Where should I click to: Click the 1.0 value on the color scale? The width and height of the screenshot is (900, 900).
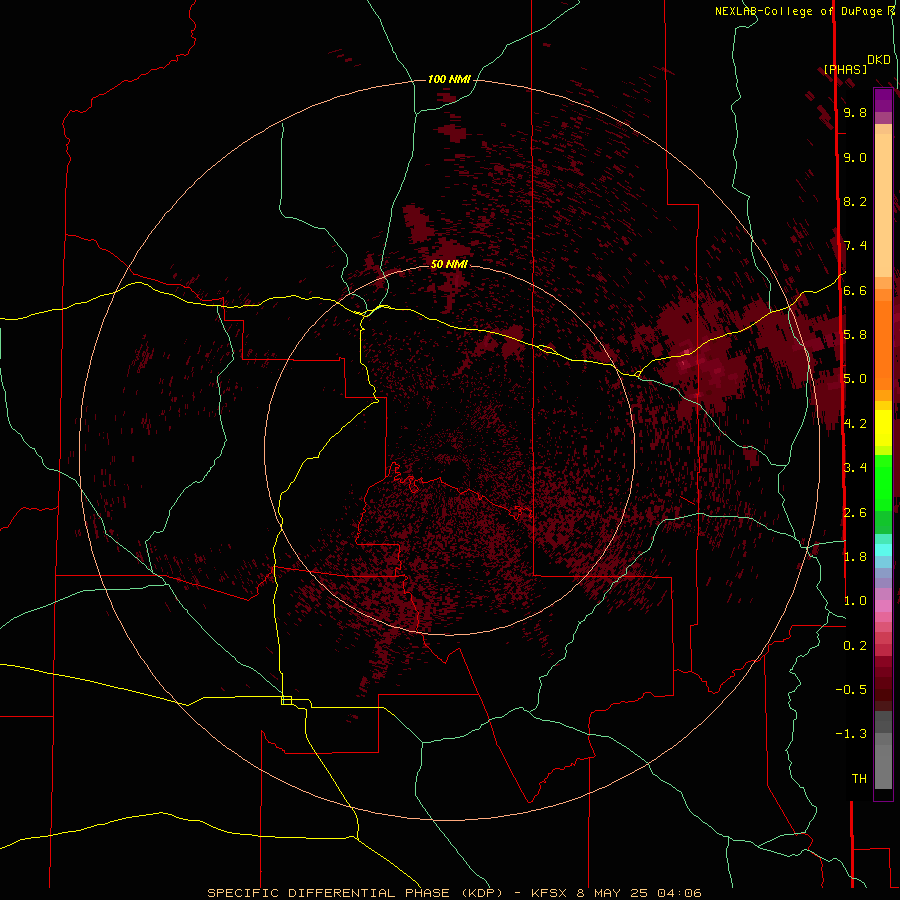click(855, 600)
